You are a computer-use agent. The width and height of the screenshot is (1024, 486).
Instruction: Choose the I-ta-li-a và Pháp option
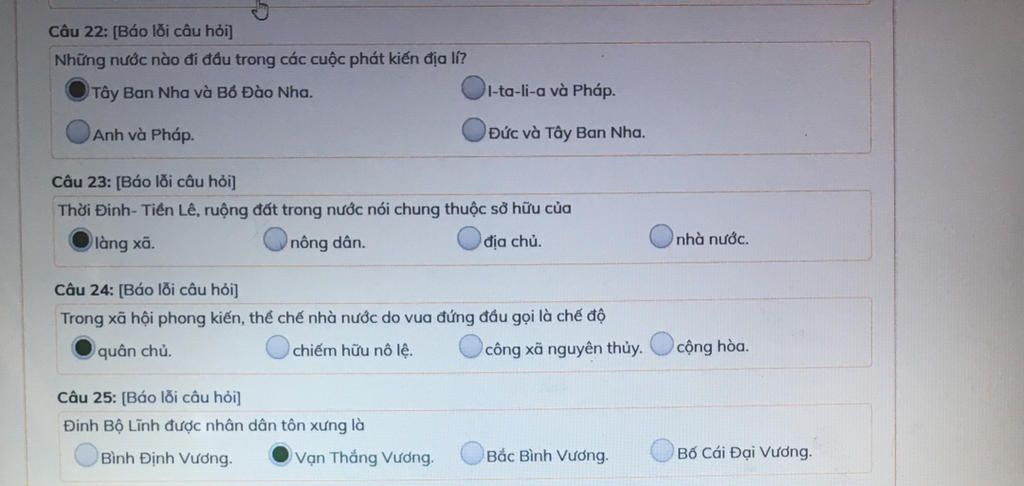[x=473, y=88]
